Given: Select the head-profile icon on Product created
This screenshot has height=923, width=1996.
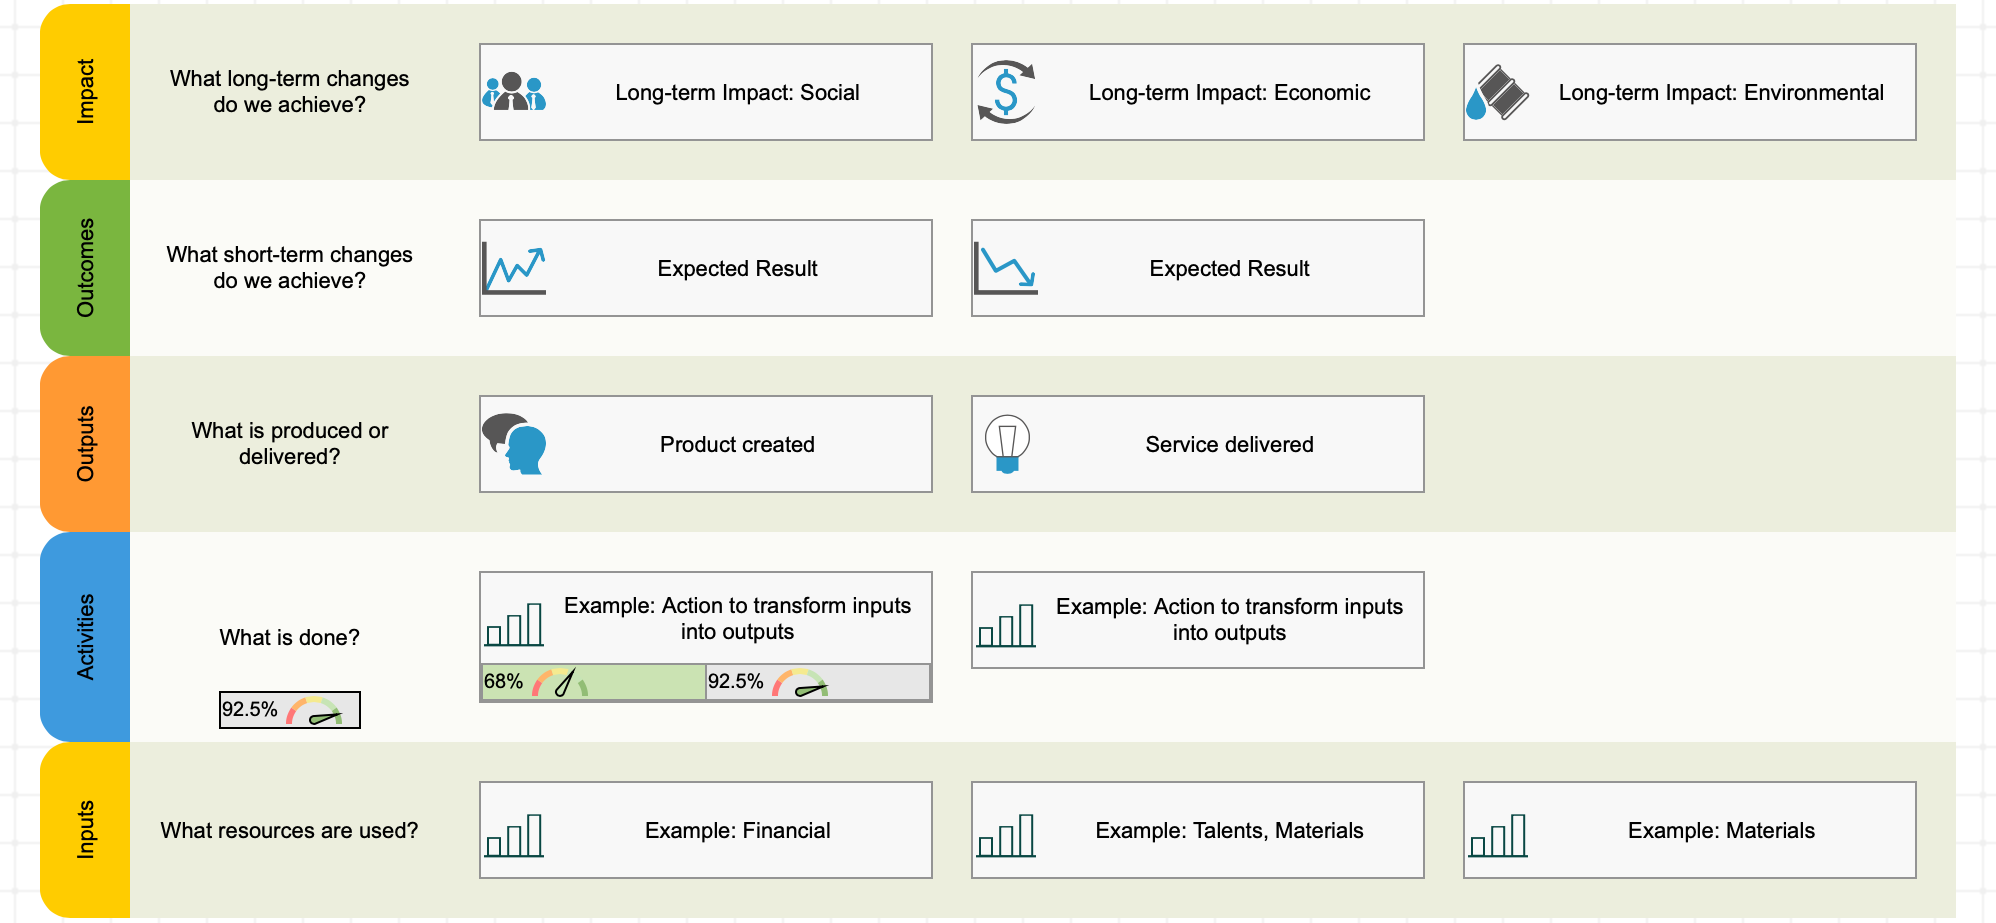Looking at the screenshot, I should (514, 443).
